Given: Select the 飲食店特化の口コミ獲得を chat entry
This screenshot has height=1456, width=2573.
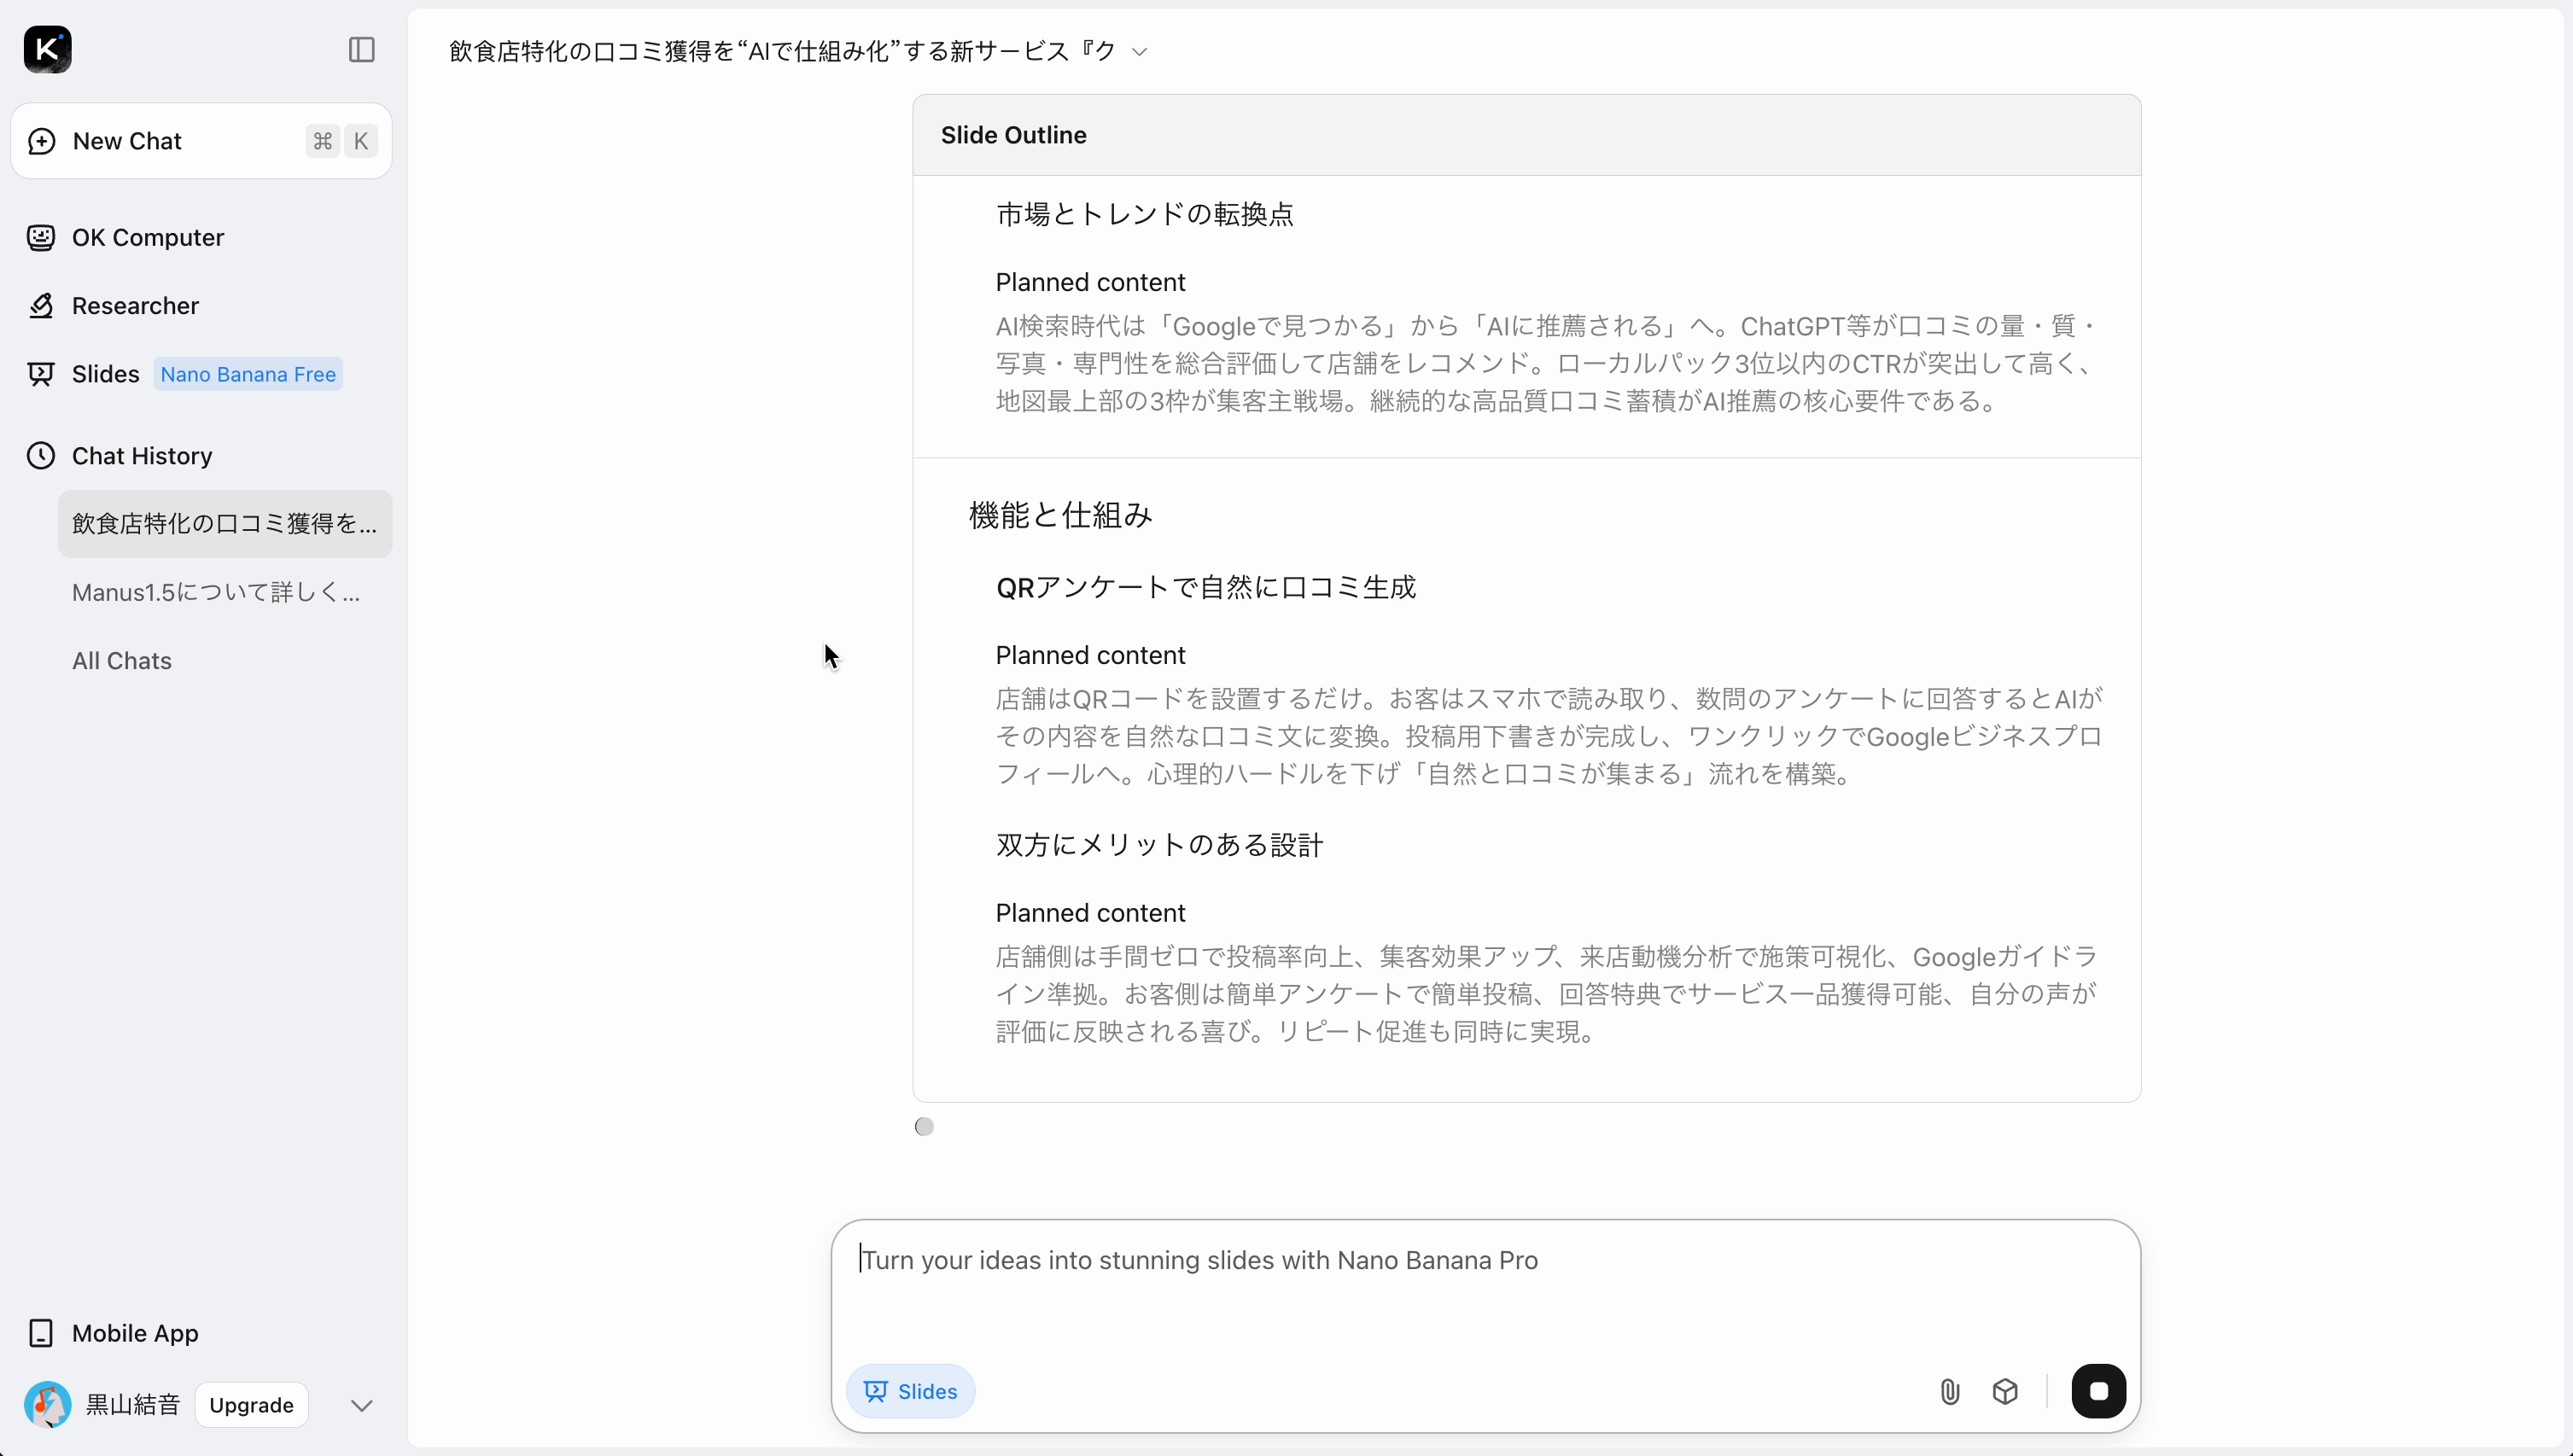Looking at the screenshot, I should point(224,524).
